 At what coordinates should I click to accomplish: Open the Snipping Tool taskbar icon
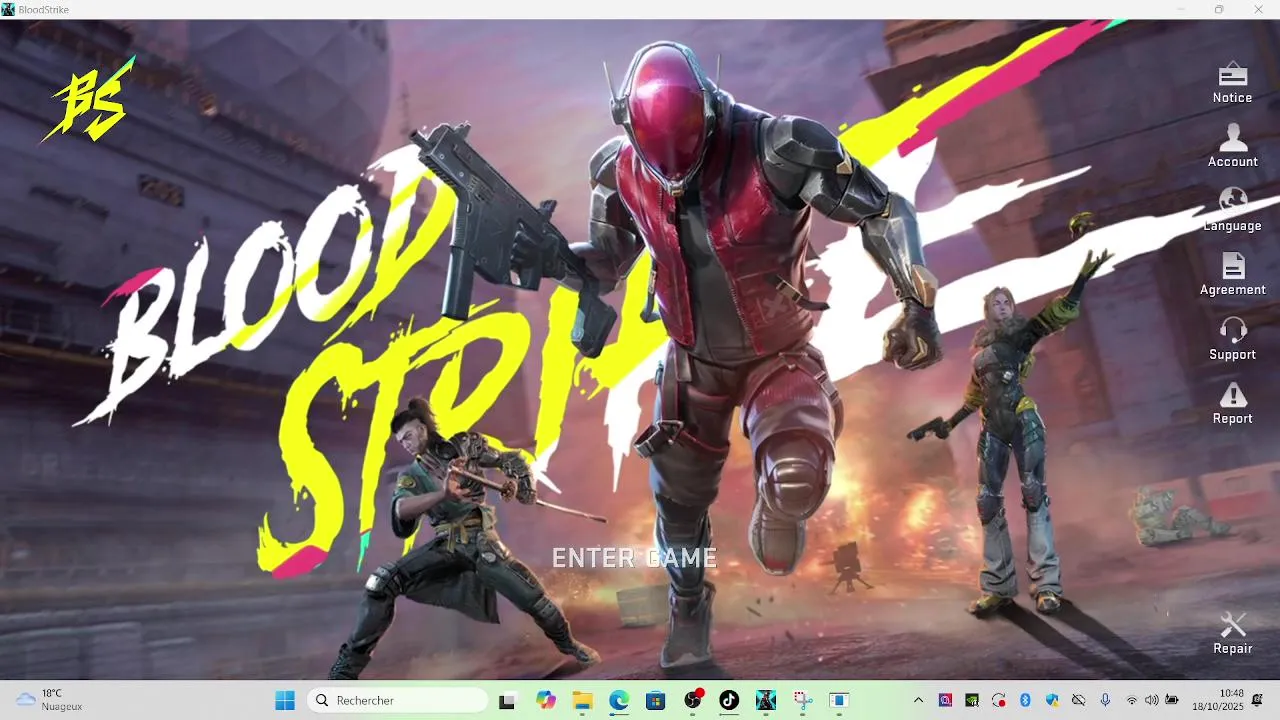803,700
